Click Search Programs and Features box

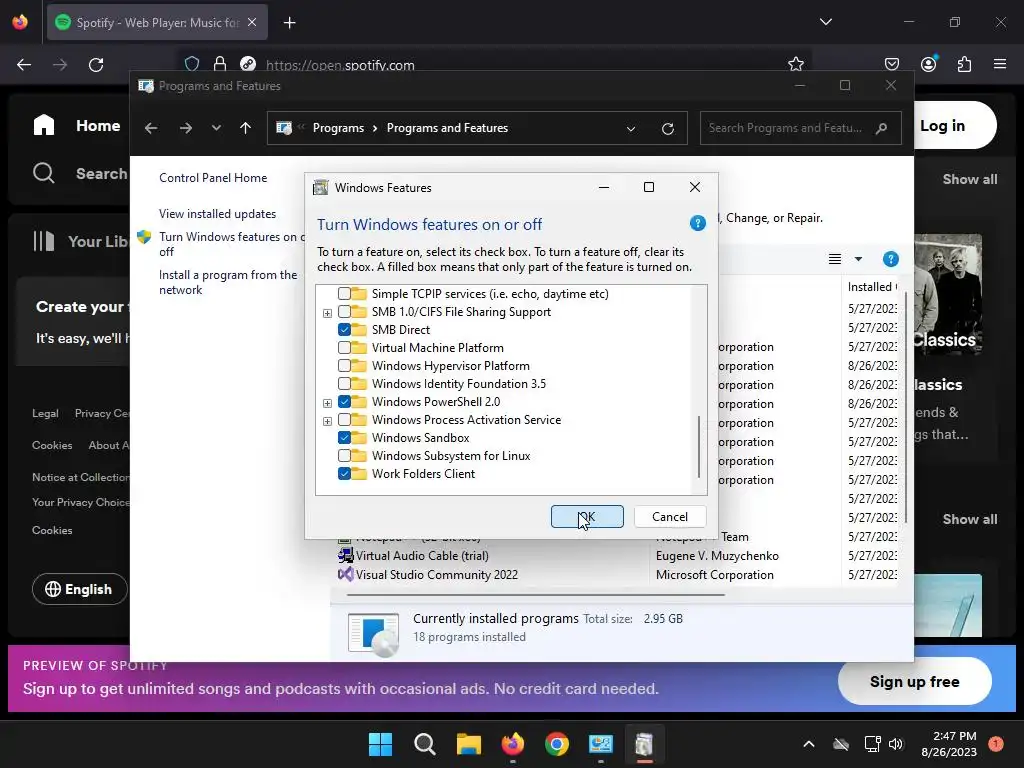[x=801, y=128]
